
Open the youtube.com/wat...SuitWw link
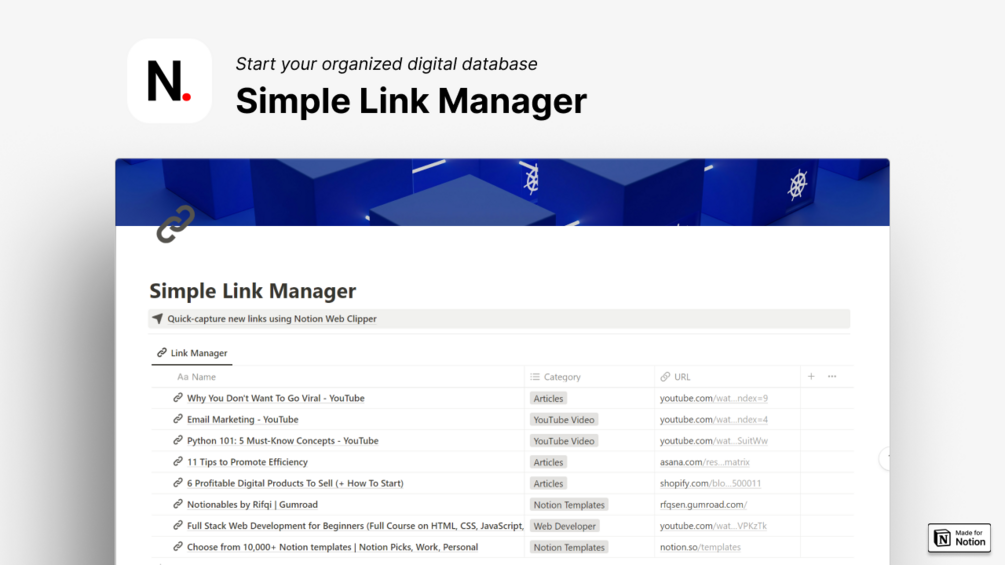[x=713, y=441]
